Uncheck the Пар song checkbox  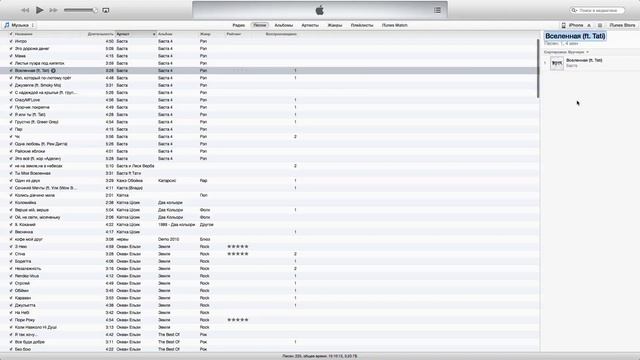click(x=11, y=129)
